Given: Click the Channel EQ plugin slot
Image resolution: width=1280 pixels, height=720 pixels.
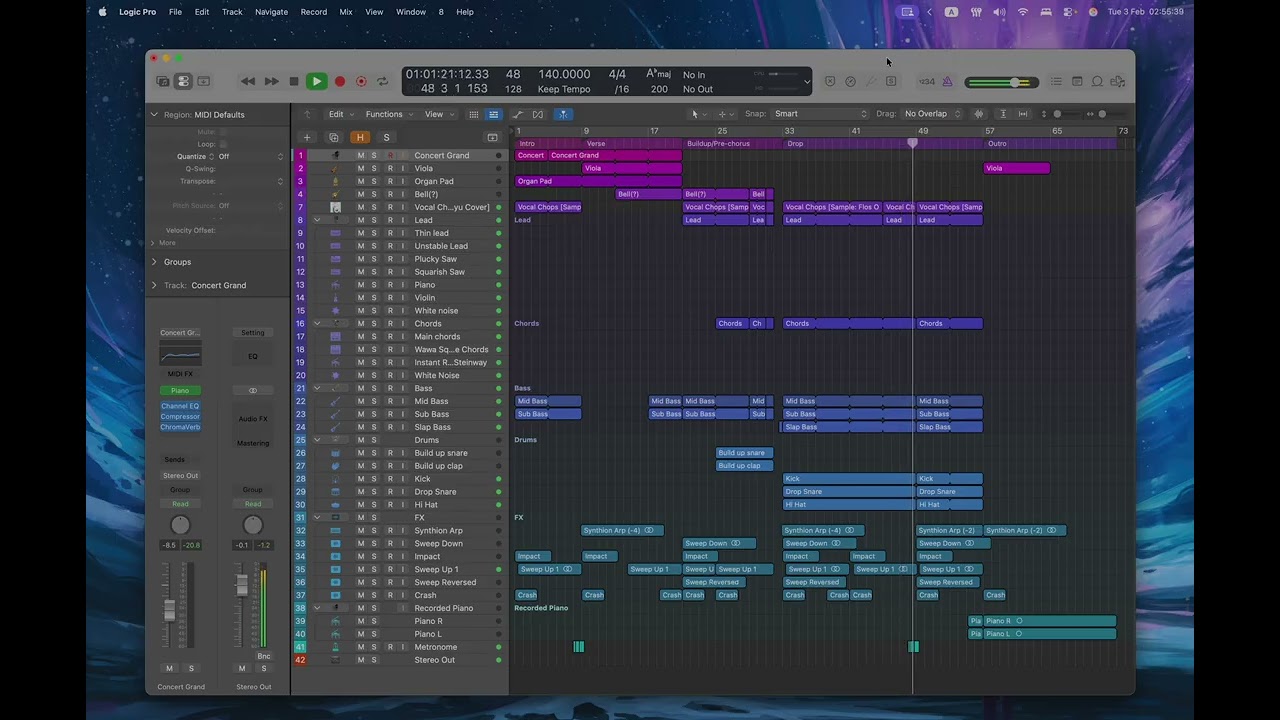Looking at the screenshot, I should click(x=180, y=406).
